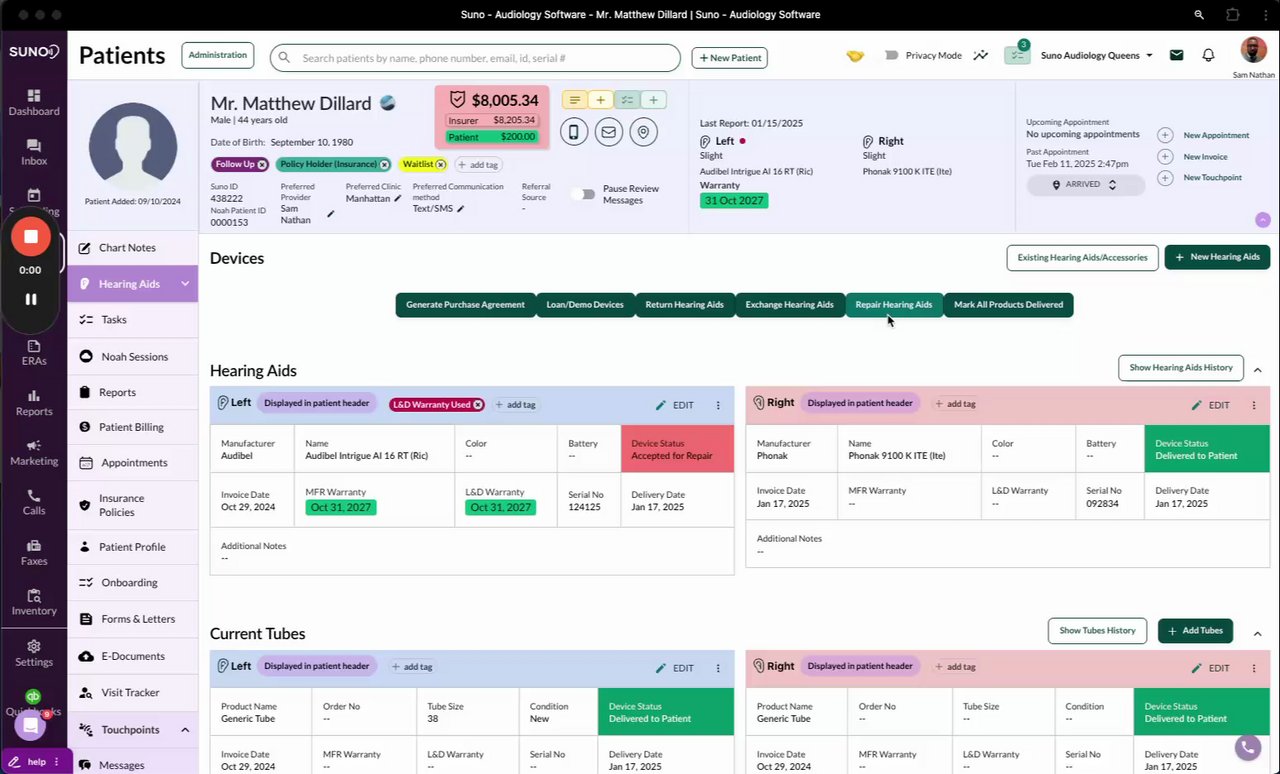Toggle Pause Review Messages switch
This screenshot has width=1280, height=774.
point(583,194)
